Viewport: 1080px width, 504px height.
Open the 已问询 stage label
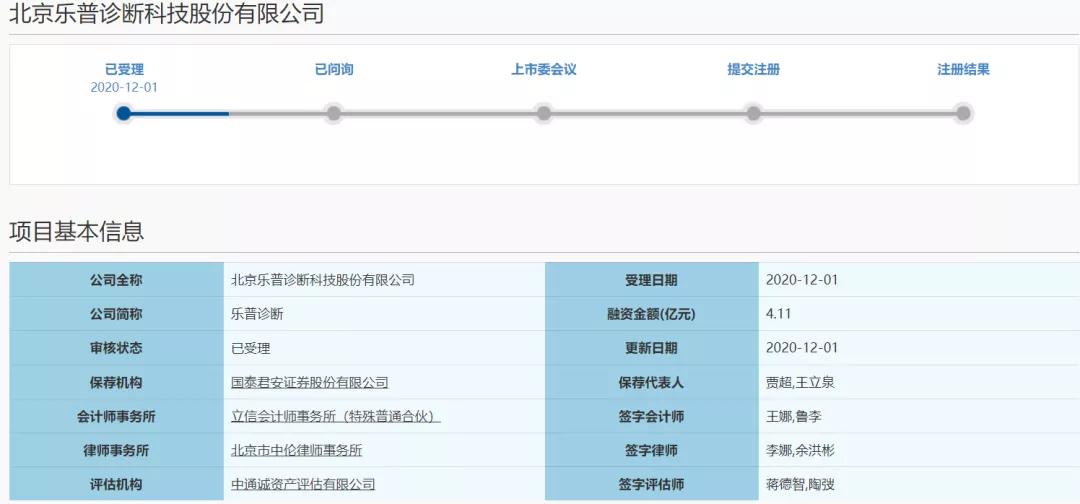(334, 70)
